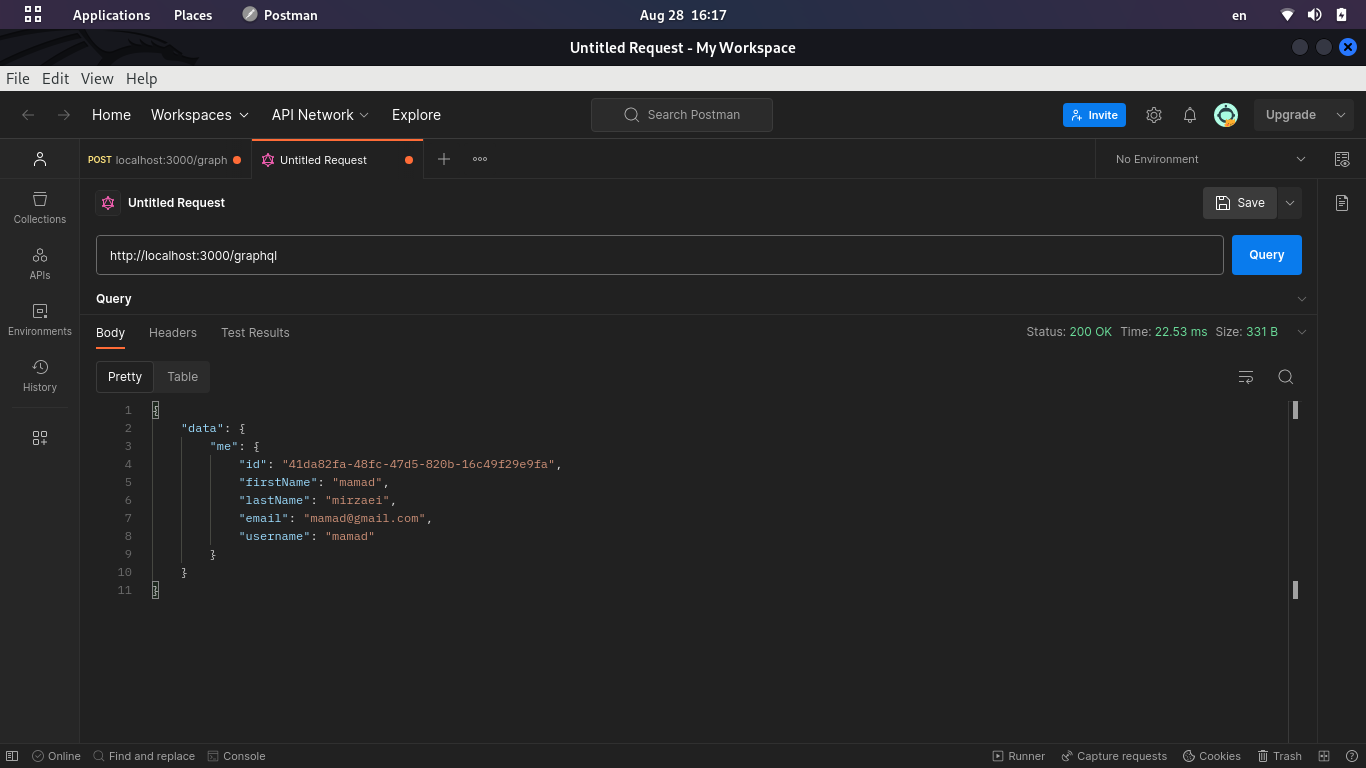The width and height of the screenshot is (1366, 768).
Task: Open the Collections sidebar panel
Action: click(40, 207)
